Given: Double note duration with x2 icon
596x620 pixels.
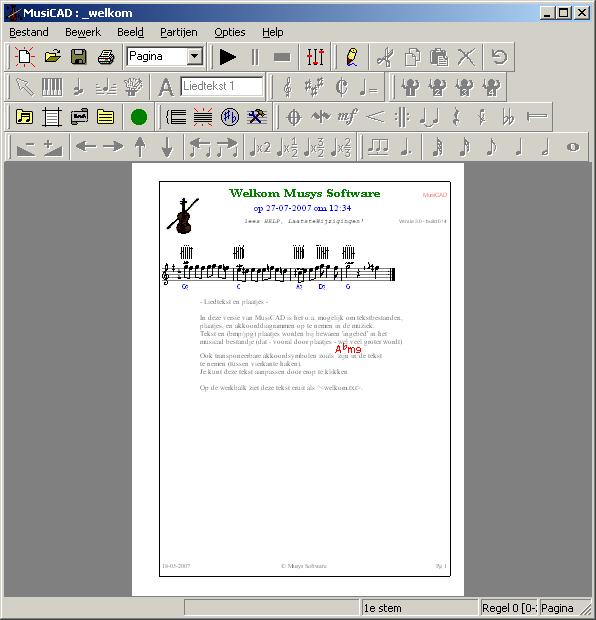Looking at the screenshot, I should coord(260,147).
